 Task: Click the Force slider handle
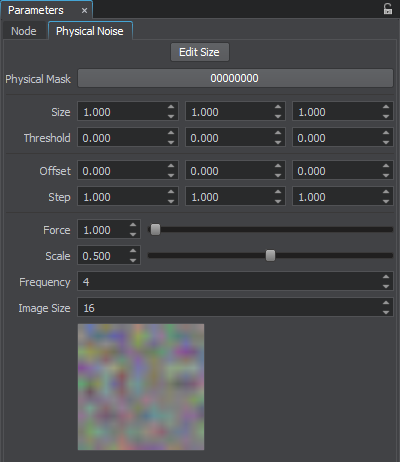click(155, 230)
